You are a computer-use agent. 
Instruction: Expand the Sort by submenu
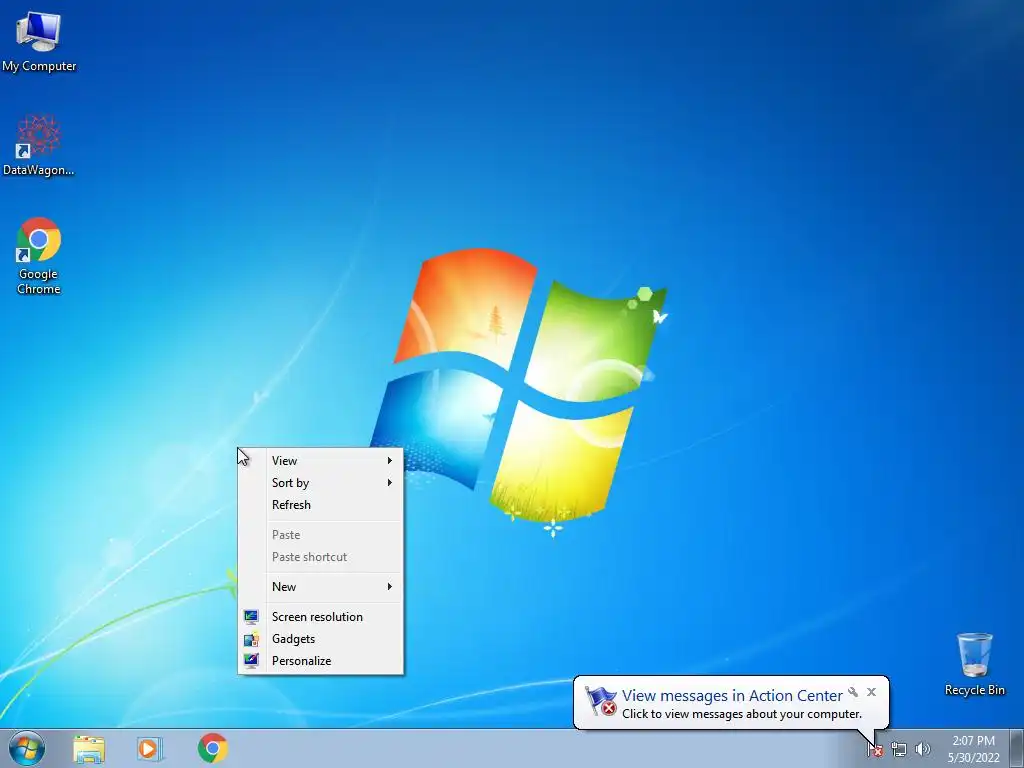click(321, 483)
